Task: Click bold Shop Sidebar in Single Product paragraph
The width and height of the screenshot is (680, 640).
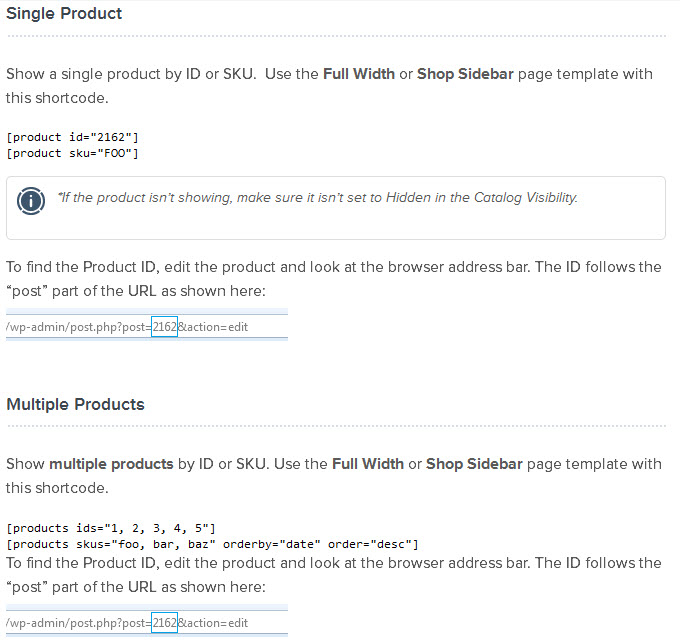Action: point(466,74)
